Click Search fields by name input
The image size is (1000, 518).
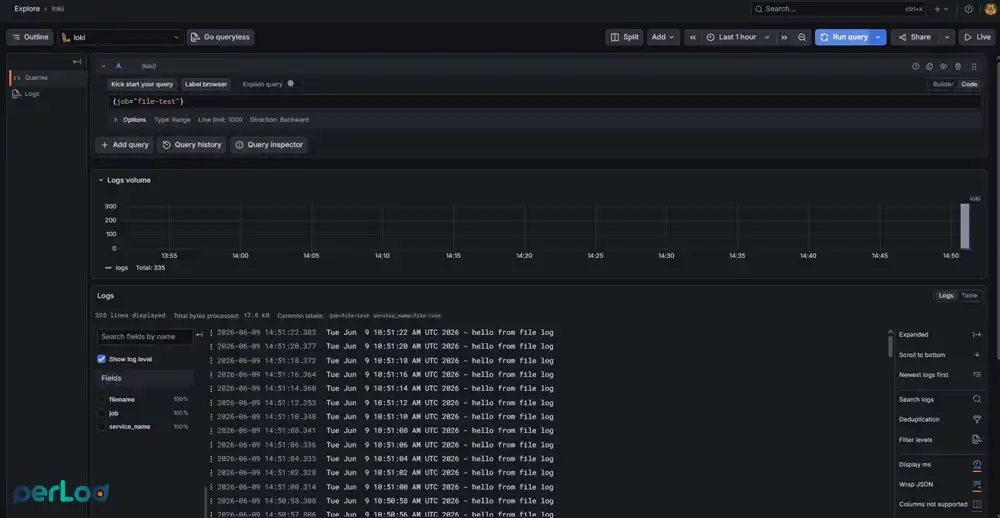[x=145, y=337]
